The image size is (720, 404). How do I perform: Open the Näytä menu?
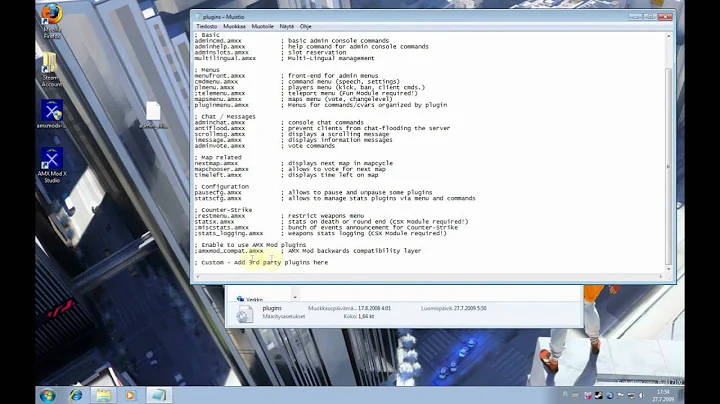tap(287, 27)
